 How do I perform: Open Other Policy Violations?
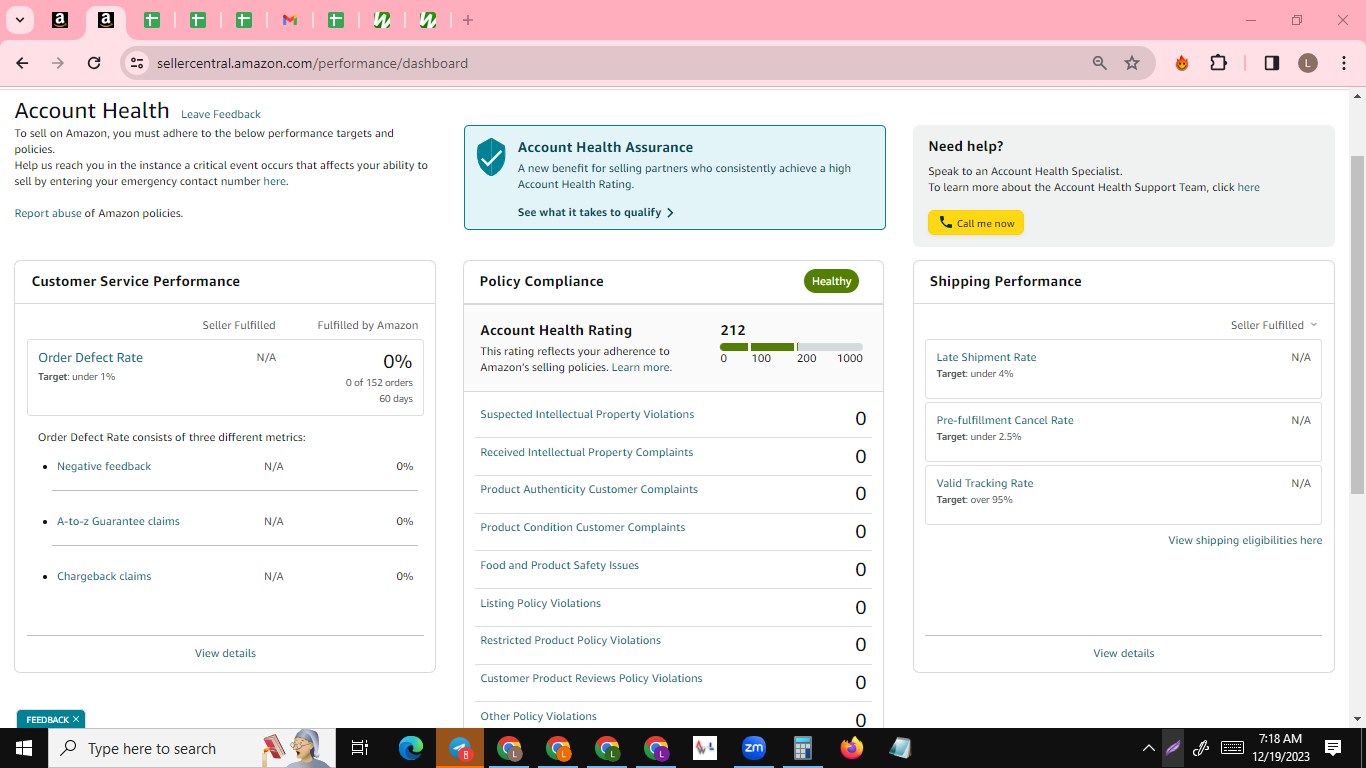point(538,716)
